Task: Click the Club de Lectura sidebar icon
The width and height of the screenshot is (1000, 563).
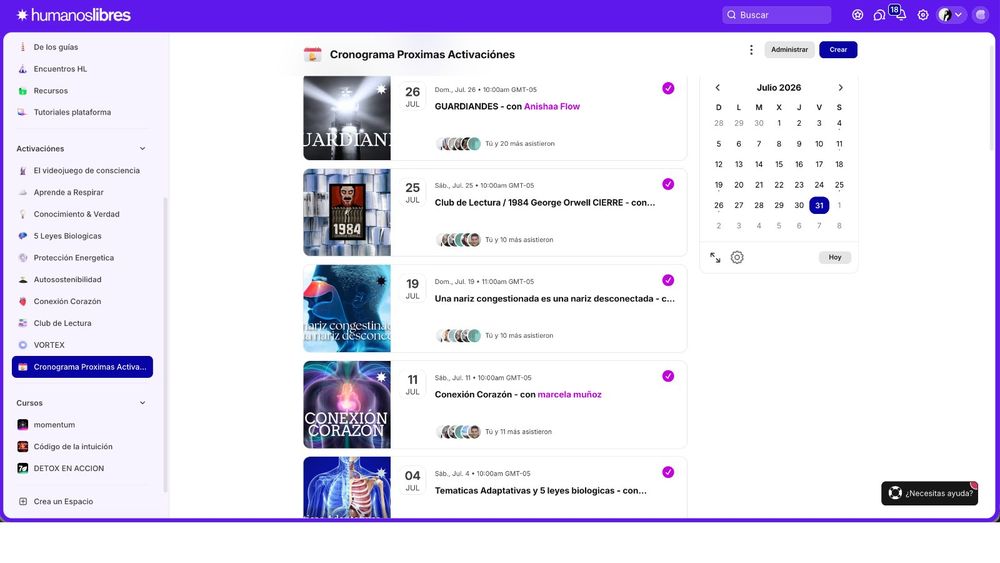Action: tap(23, 323)
